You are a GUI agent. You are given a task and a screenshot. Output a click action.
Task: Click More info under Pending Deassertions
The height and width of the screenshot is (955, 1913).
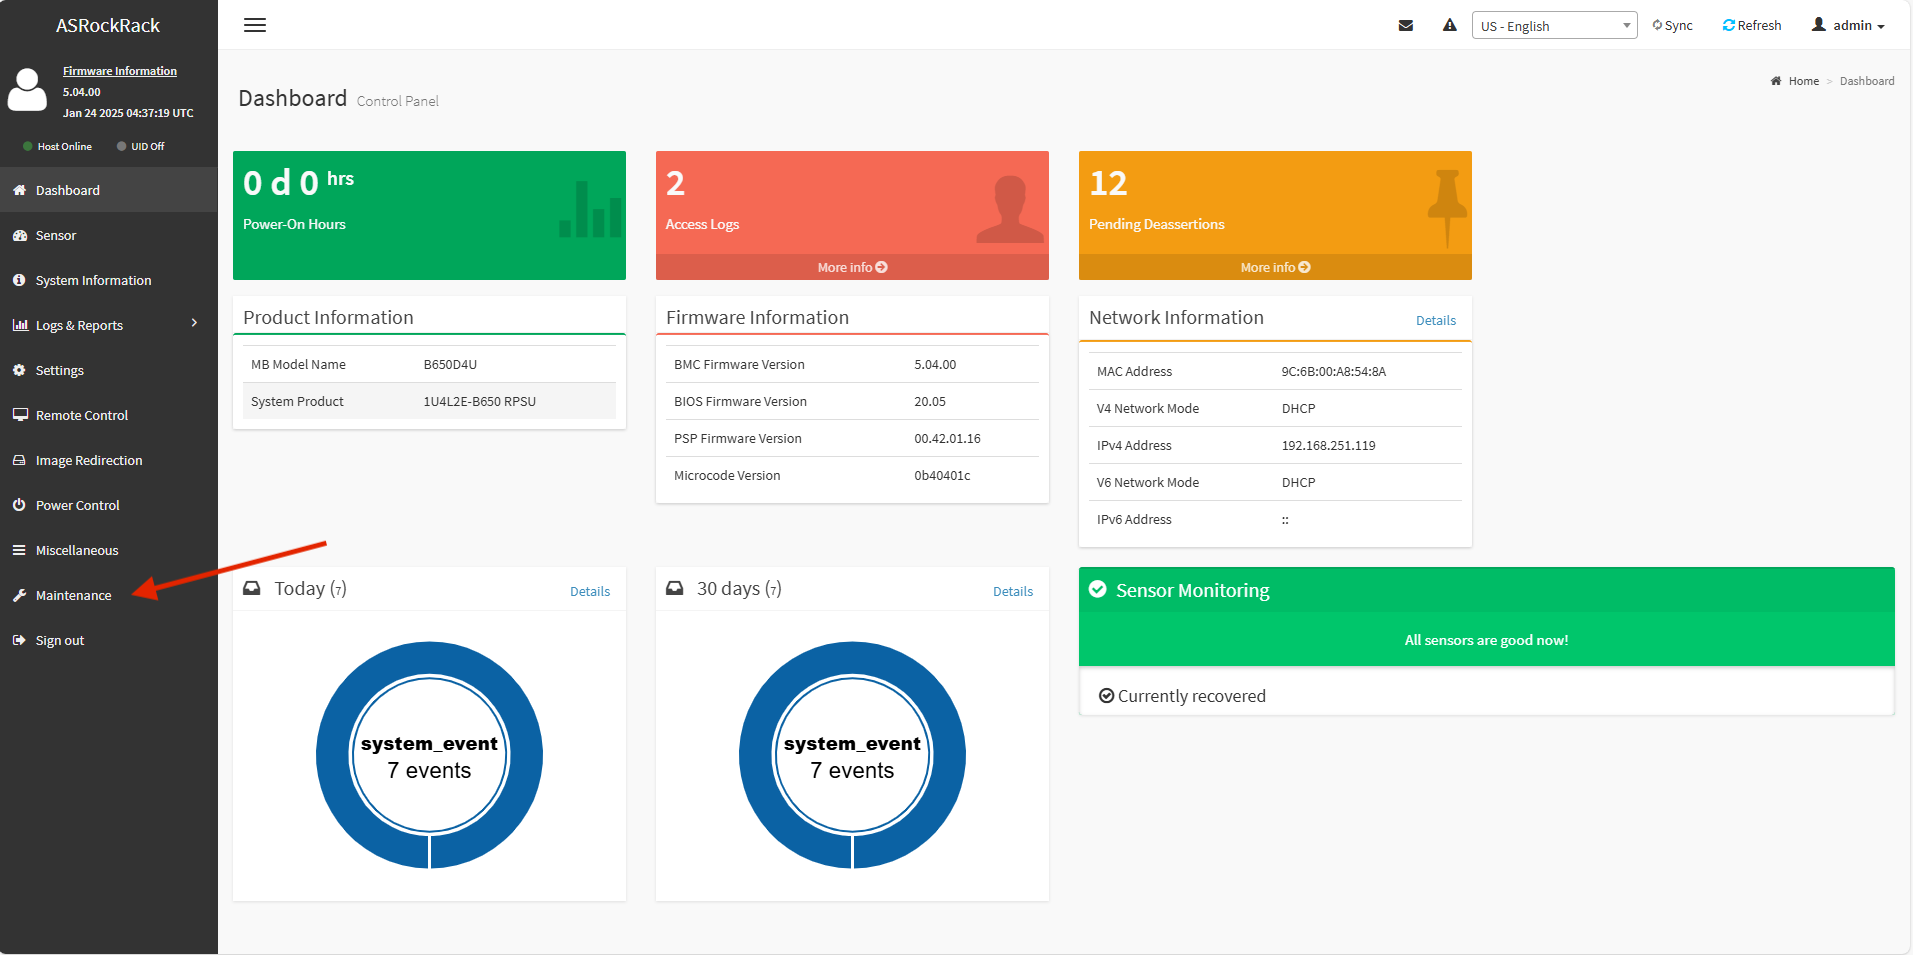tap(1275, 267)
